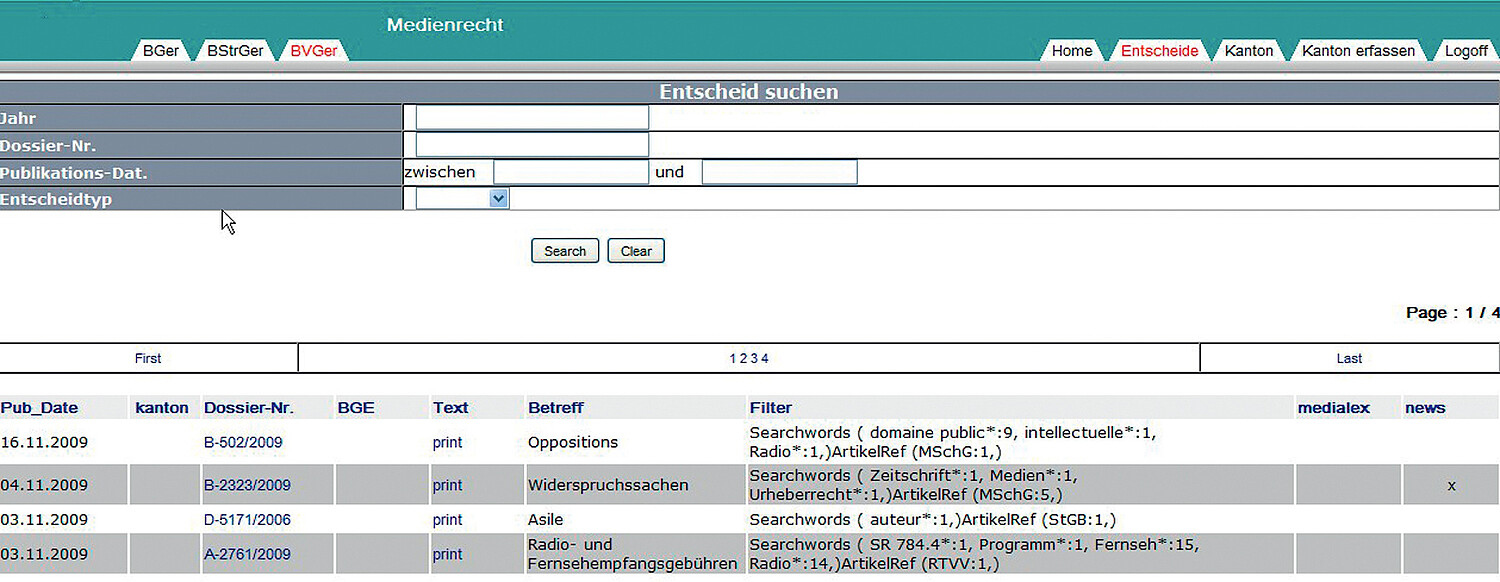The image size is (1500, 582).
Task: Open dossier A-2761/2009 link
Action: click(247, 554)
